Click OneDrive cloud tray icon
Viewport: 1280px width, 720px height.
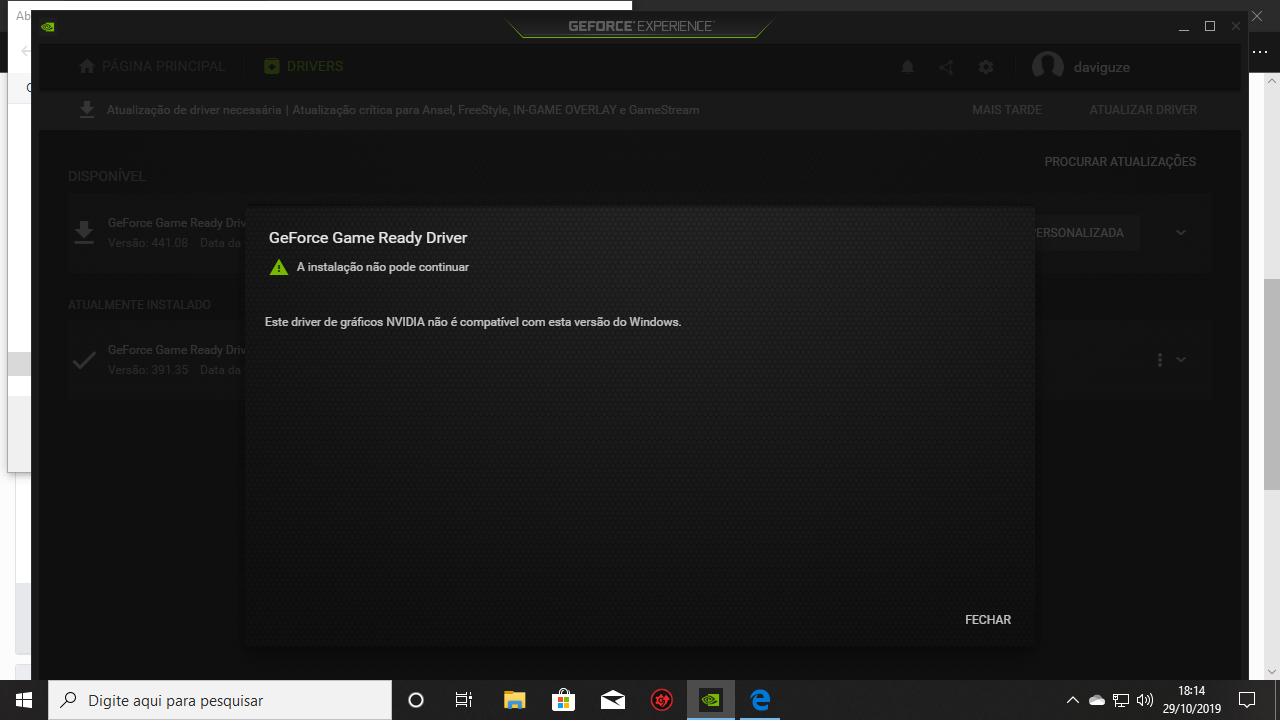click(1097, 700)
